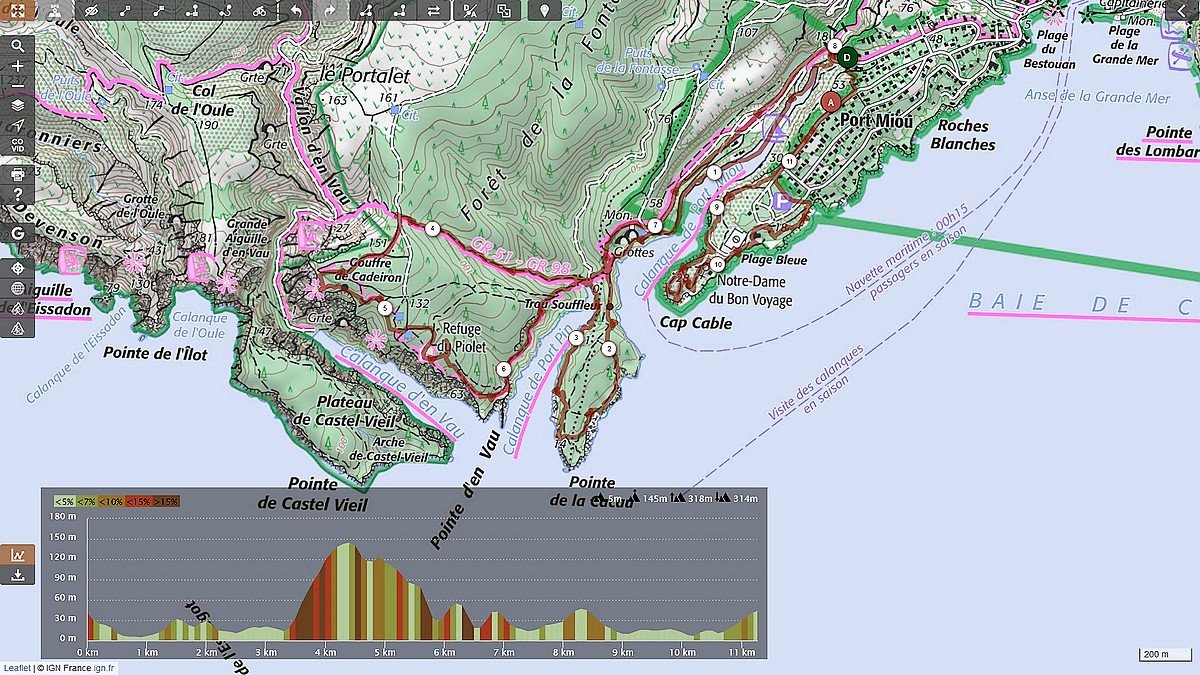1200x675 pixels.
Task: Click the G icon in sidebar
Action: (17, 233)
